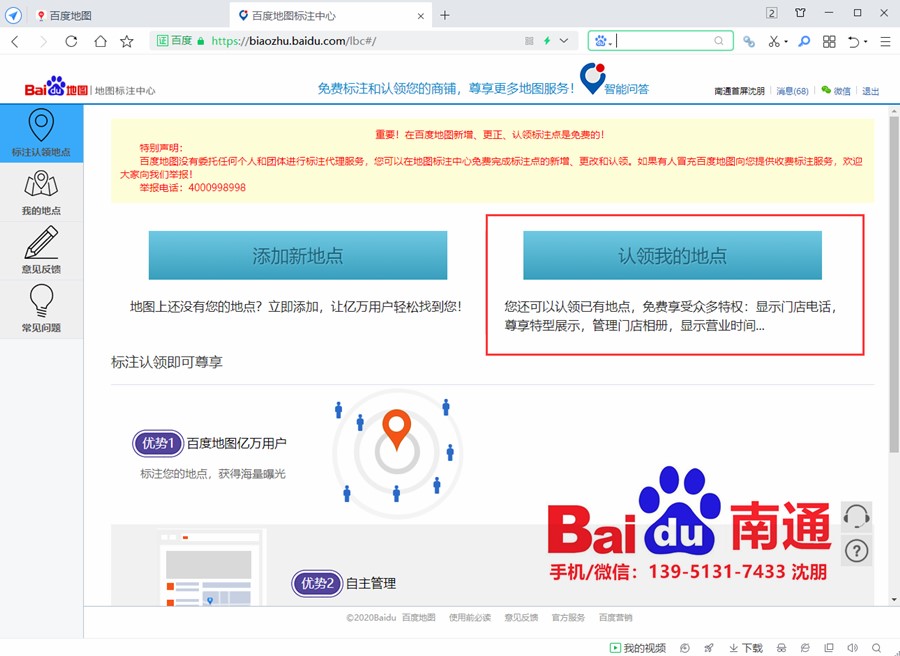Click the 添加新地点 button
This screenshot has width=900, height=656.
point(298,255)
